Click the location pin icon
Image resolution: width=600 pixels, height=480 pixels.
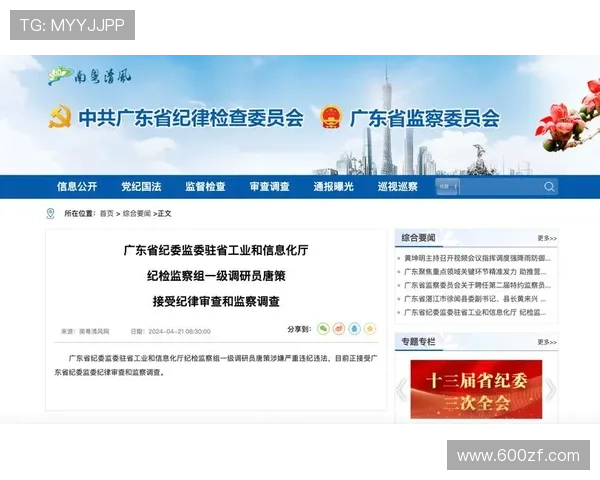(x=50, y=214)
